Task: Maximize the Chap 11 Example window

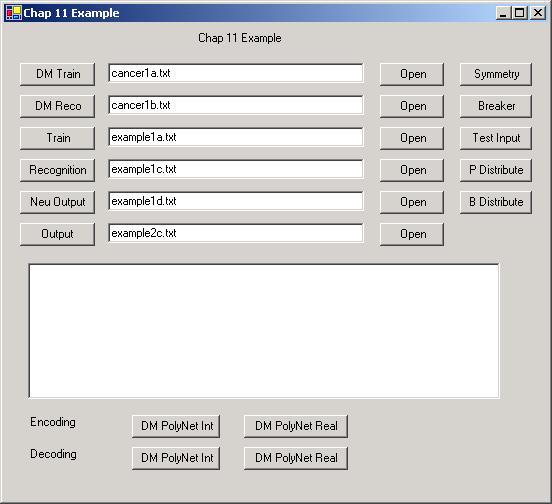Action: [x=519, y=13]
